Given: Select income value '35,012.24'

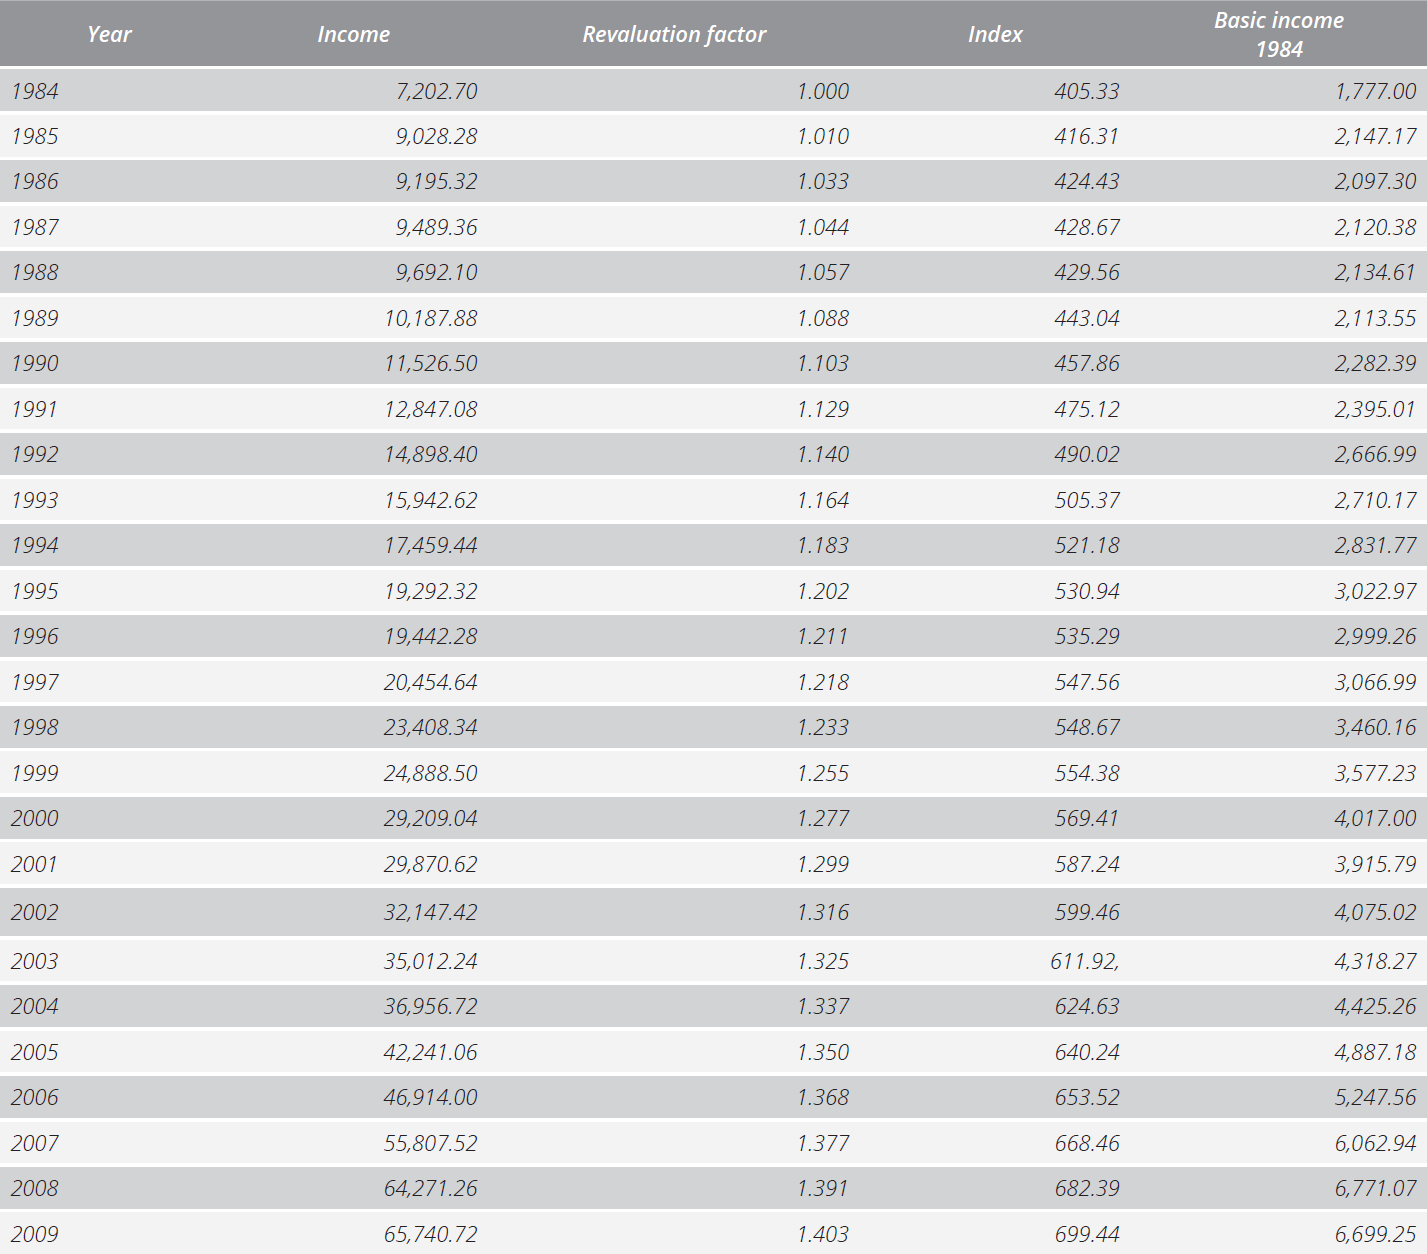Looking at the screenshot, I should 431,961.
